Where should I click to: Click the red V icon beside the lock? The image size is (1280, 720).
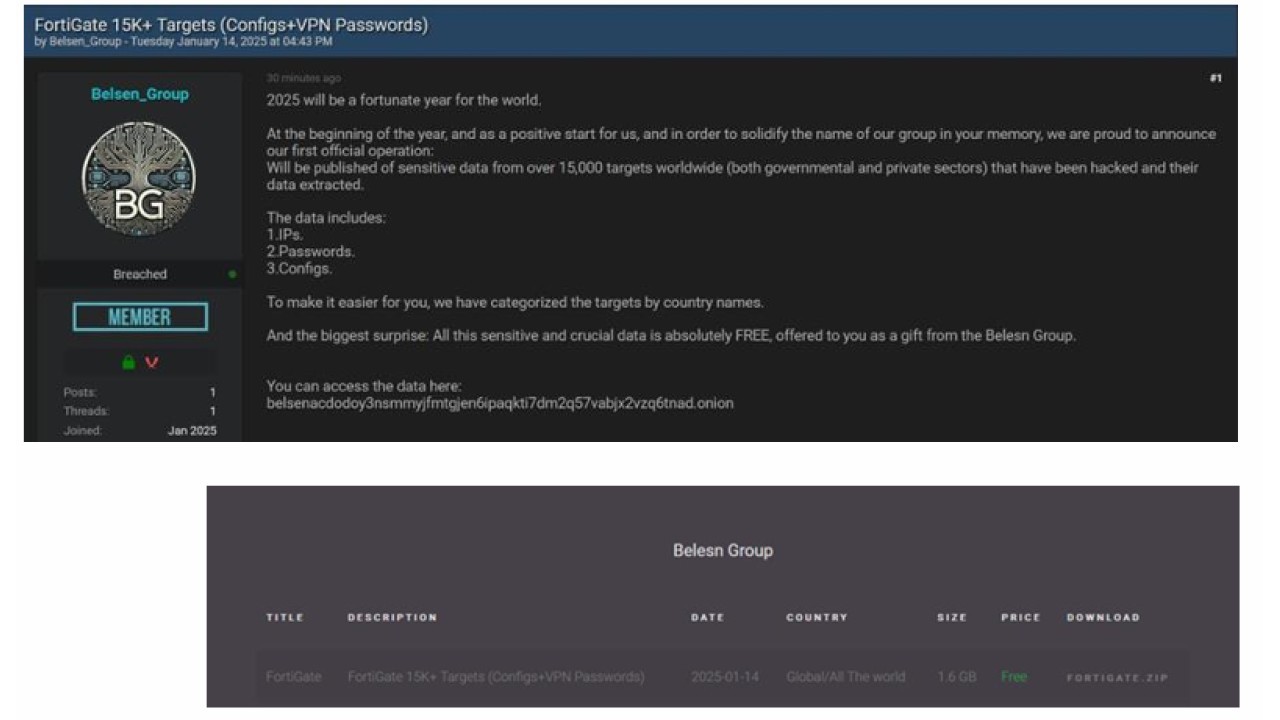(x=152, y=363)
